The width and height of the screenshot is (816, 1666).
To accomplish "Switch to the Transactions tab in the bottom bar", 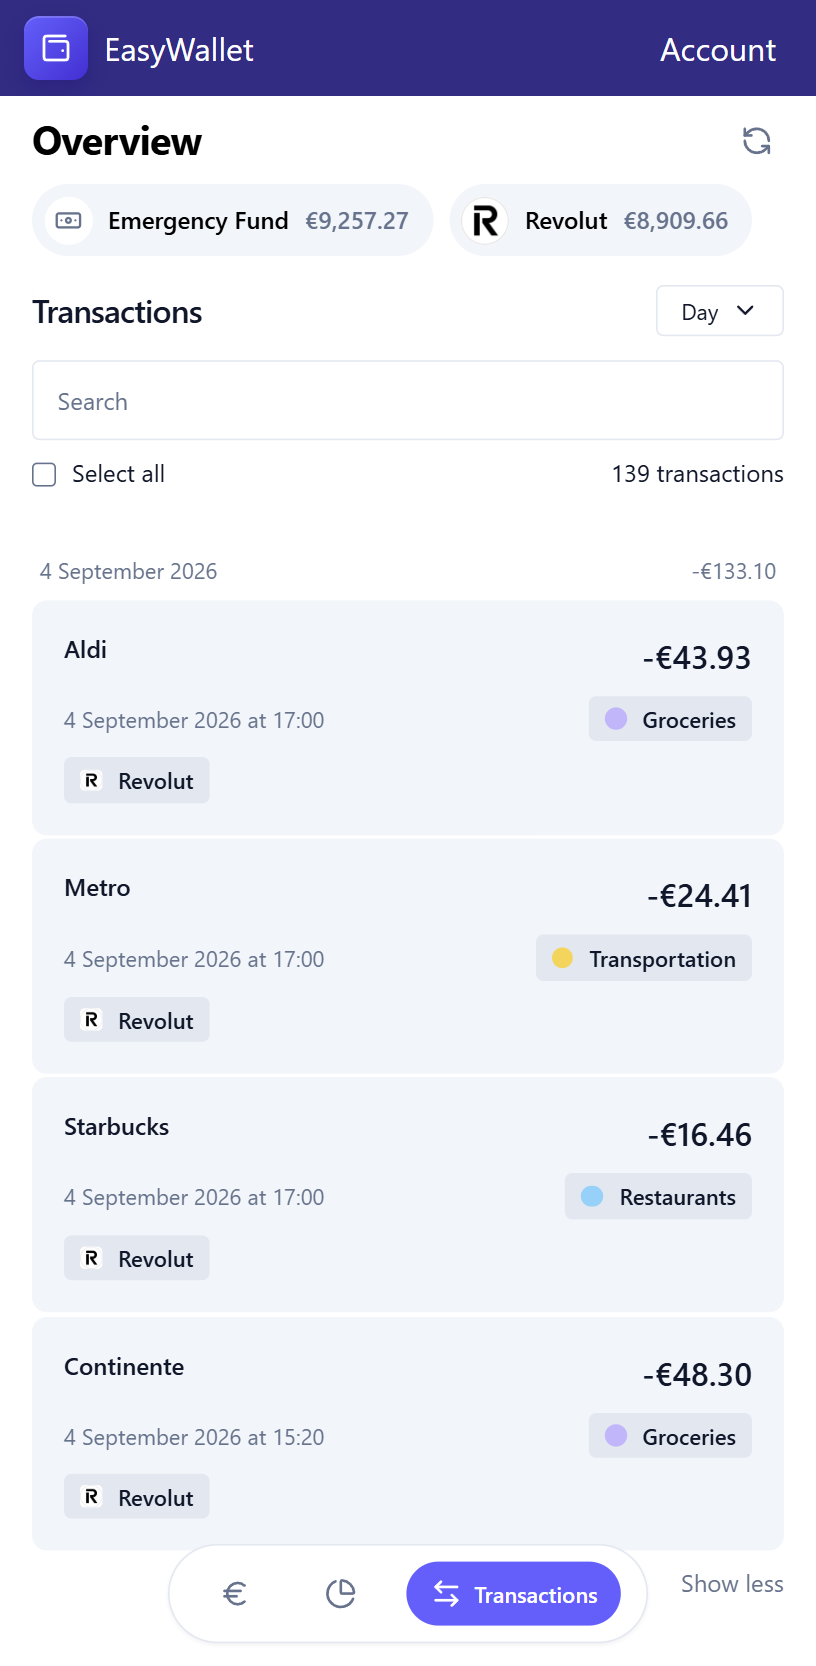I will [514, 1594].
